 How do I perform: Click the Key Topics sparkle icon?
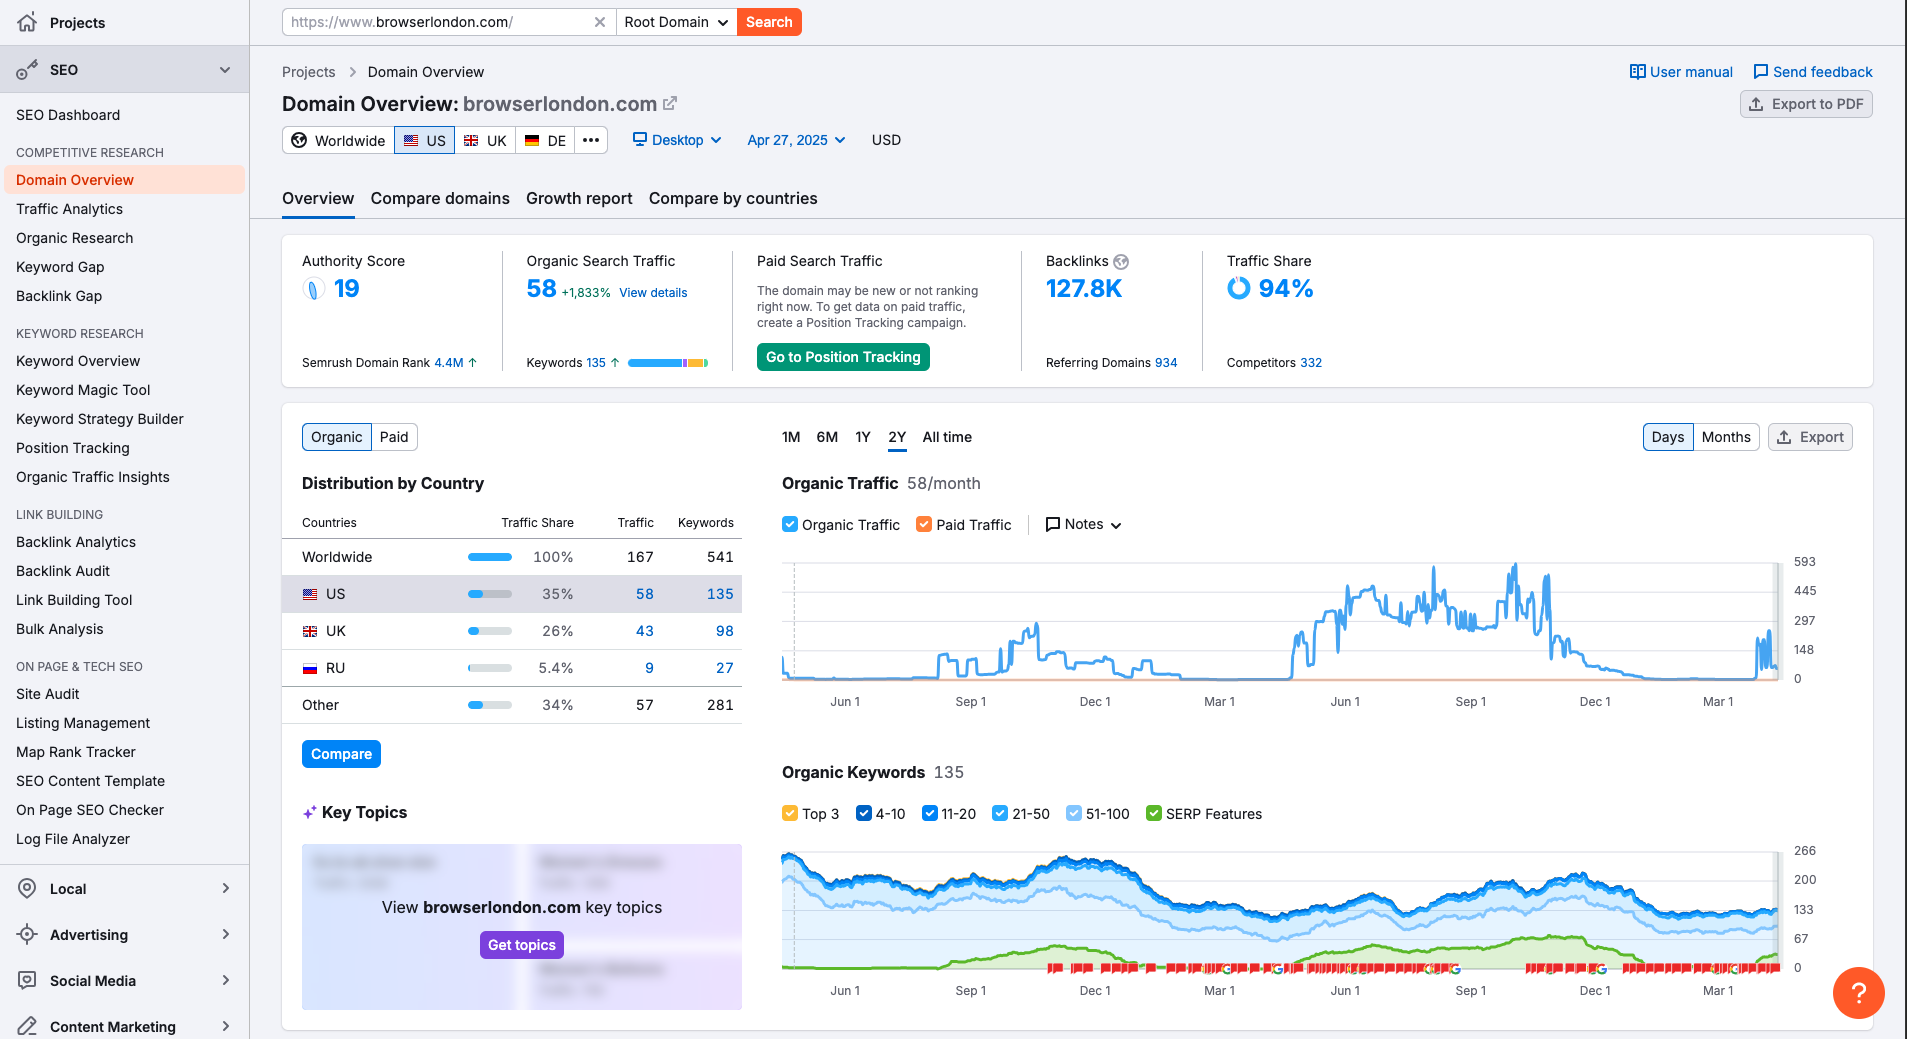click(310, 812)
